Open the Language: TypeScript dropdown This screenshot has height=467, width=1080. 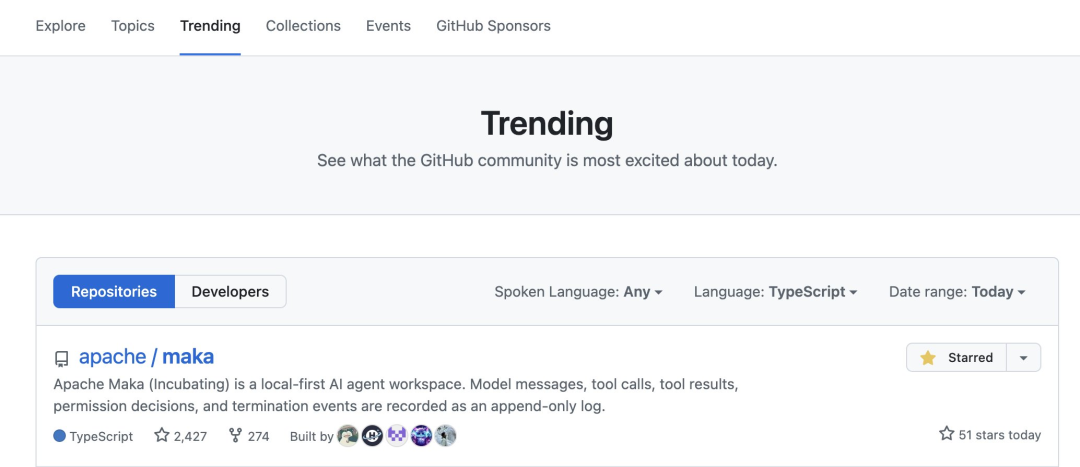tap(776, 291)
